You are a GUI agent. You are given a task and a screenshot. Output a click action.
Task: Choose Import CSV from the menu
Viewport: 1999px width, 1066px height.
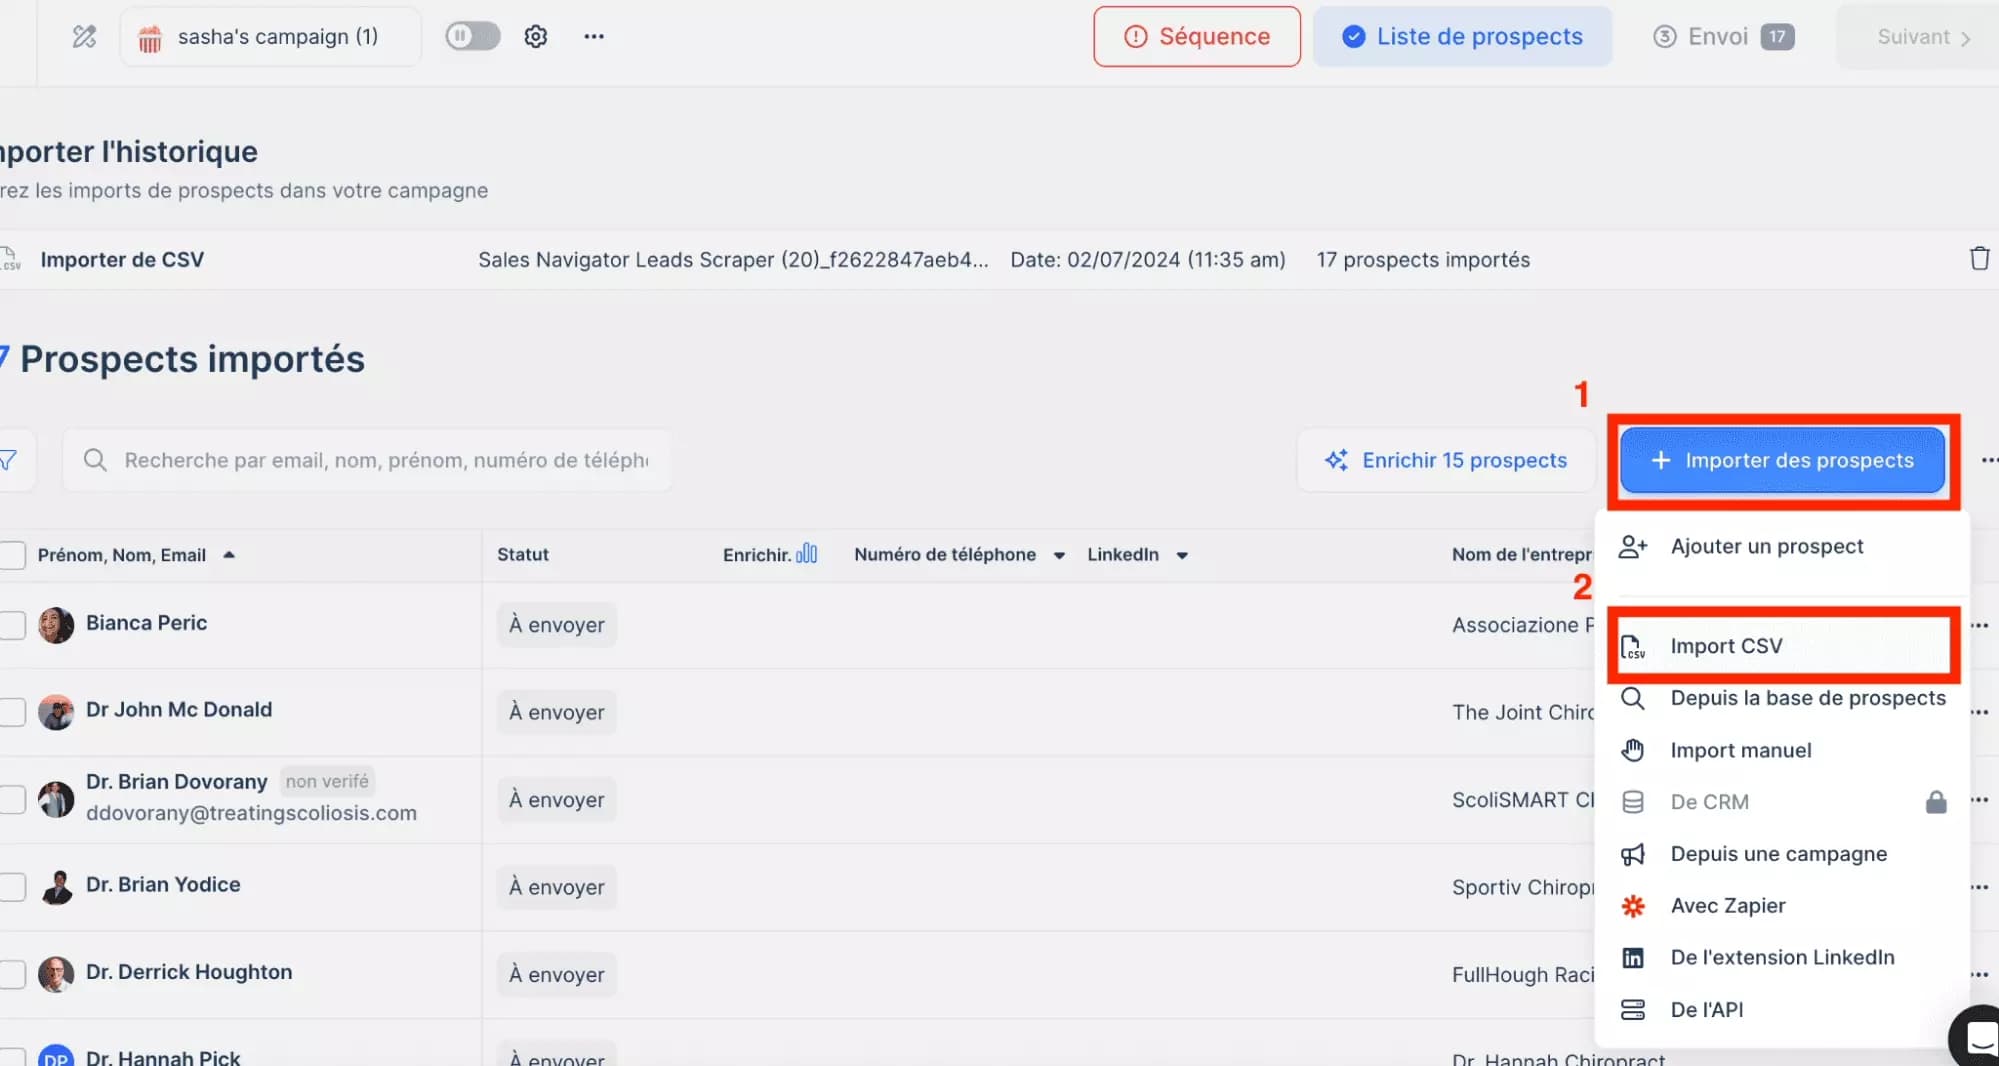[1727, 646]
